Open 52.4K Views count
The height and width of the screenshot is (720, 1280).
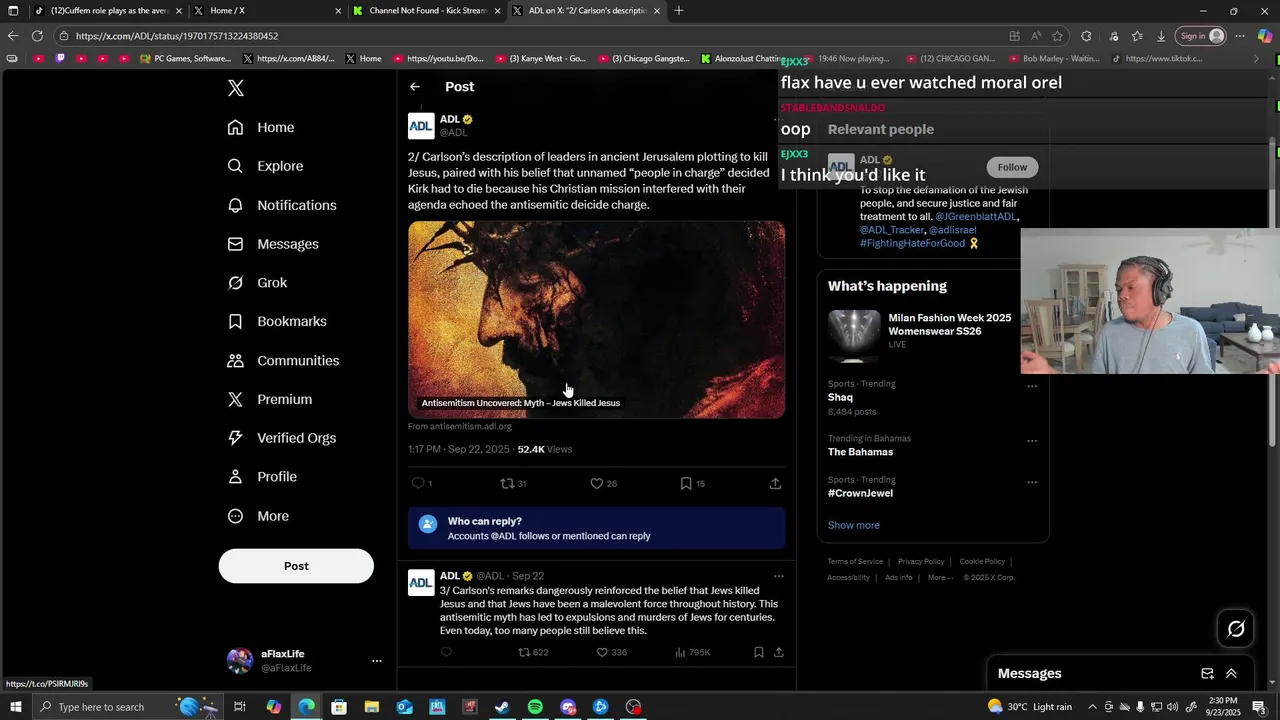tap(545, 450)
